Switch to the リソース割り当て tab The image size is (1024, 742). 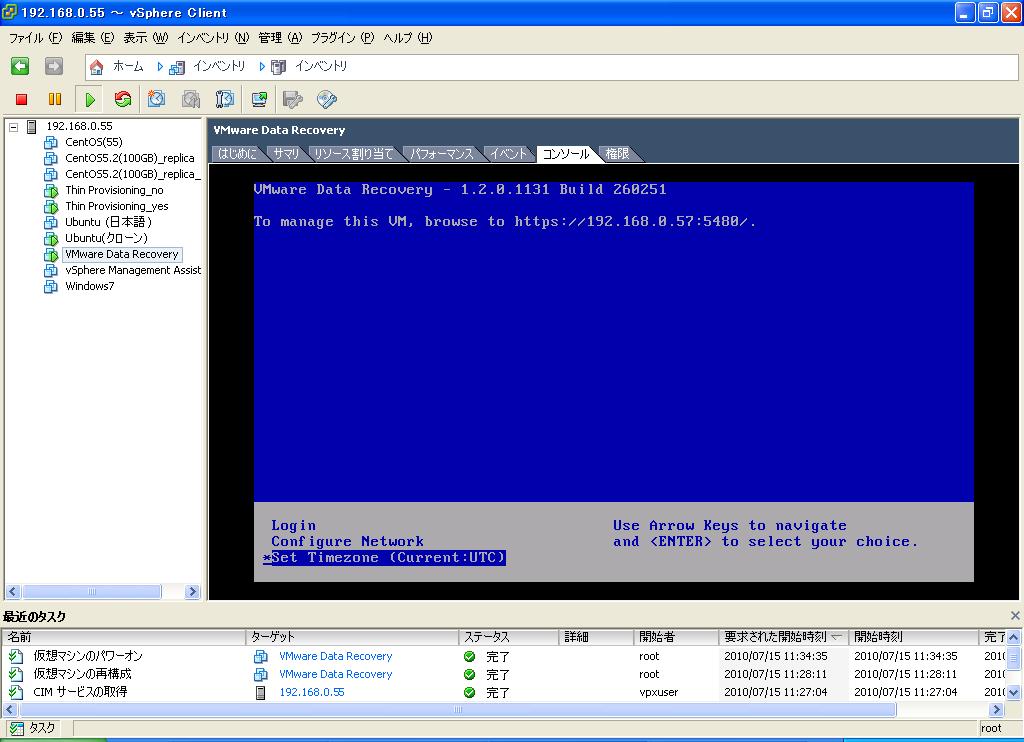[x=353, y=153]
